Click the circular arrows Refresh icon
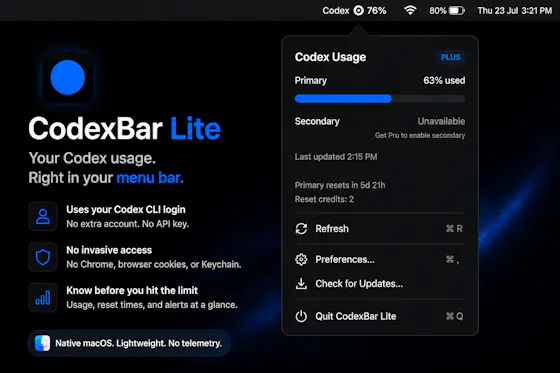The image size is (560, 373). 301,229
